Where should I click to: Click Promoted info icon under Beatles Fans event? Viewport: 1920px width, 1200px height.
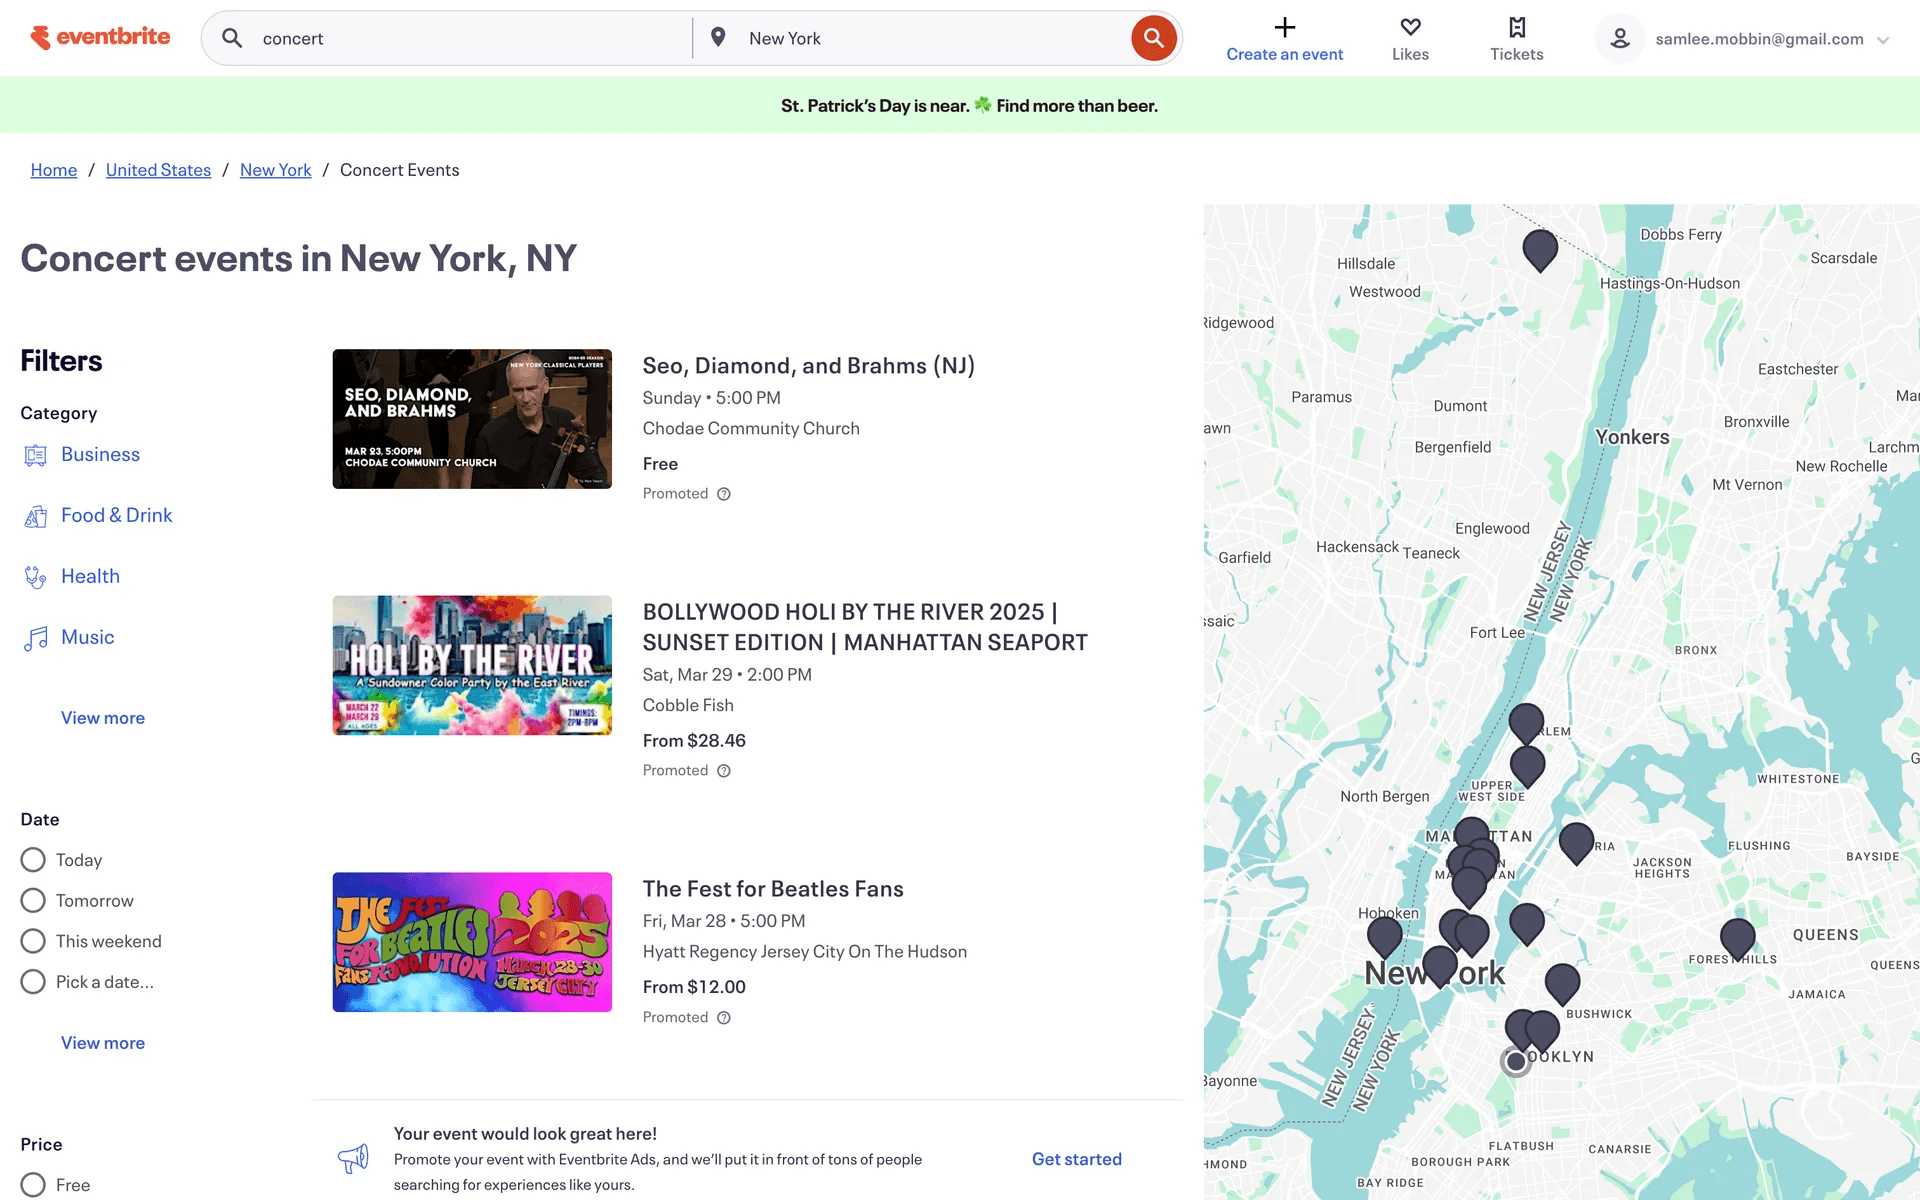[x=724, y=1017]
